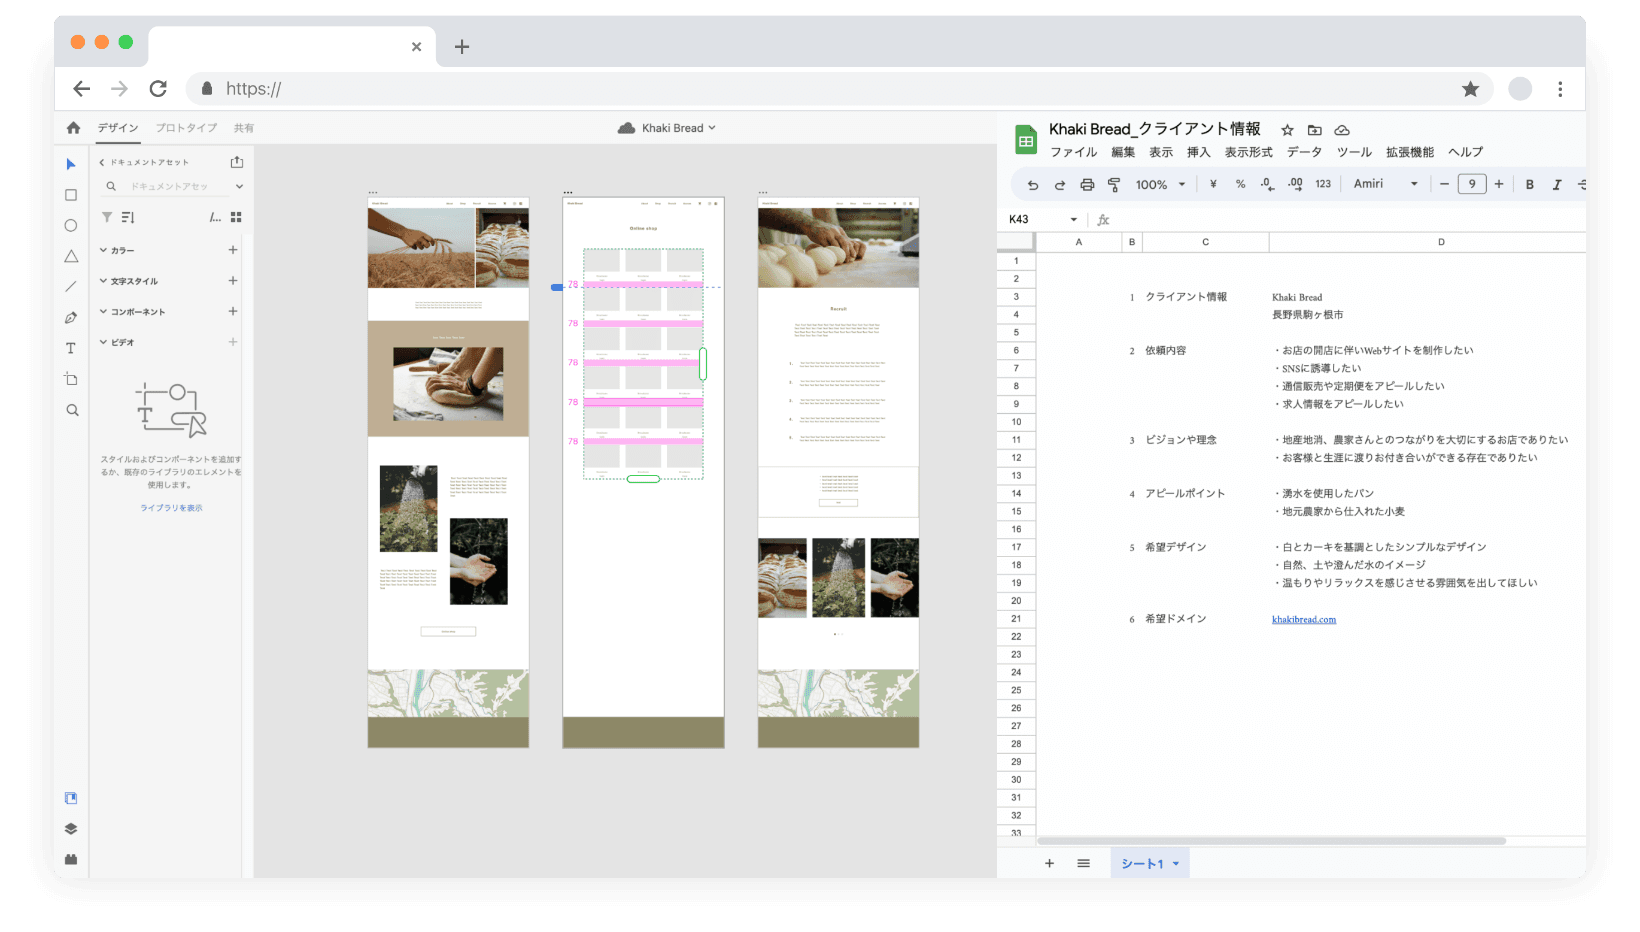Select the Text tool in XD

(71, 348)
